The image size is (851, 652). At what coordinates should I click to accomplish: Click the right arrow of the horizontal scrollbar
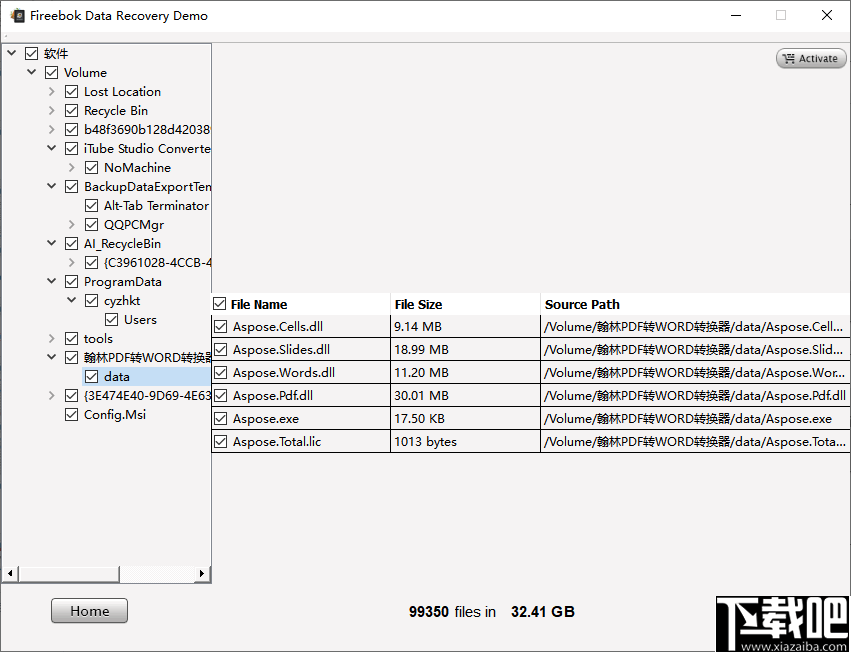click(x=203, y=573)
